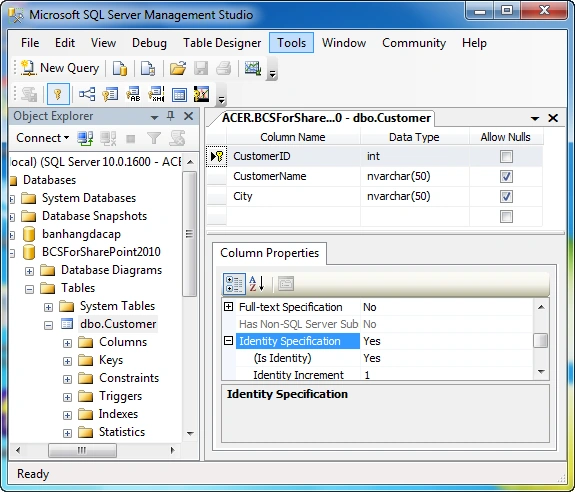Close the Object Explorer panel
575x492 pixels.
(188, 116)
